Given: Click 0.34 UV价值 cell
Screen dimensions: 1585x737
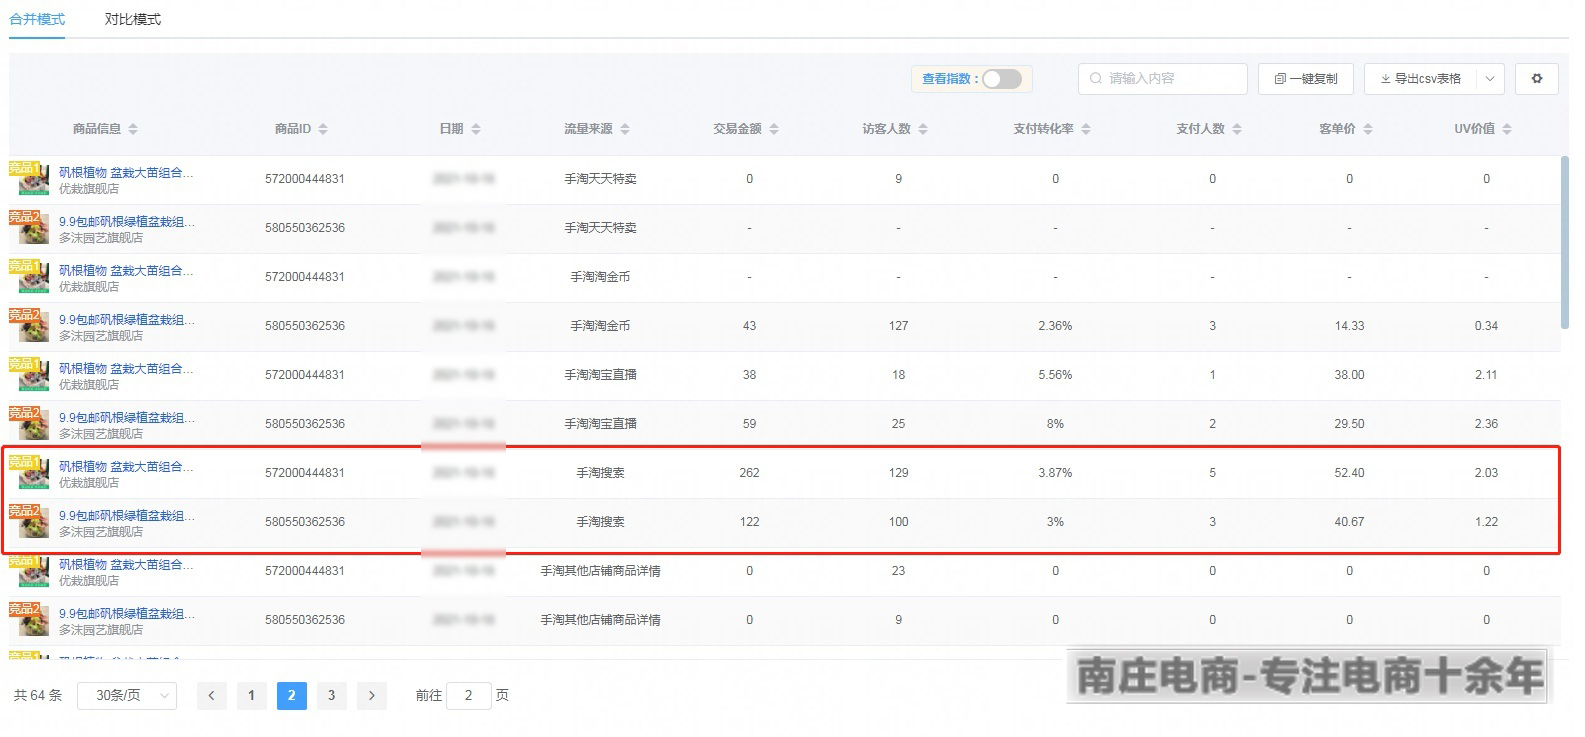Looking at the screenshot, I should (1486, 326).
